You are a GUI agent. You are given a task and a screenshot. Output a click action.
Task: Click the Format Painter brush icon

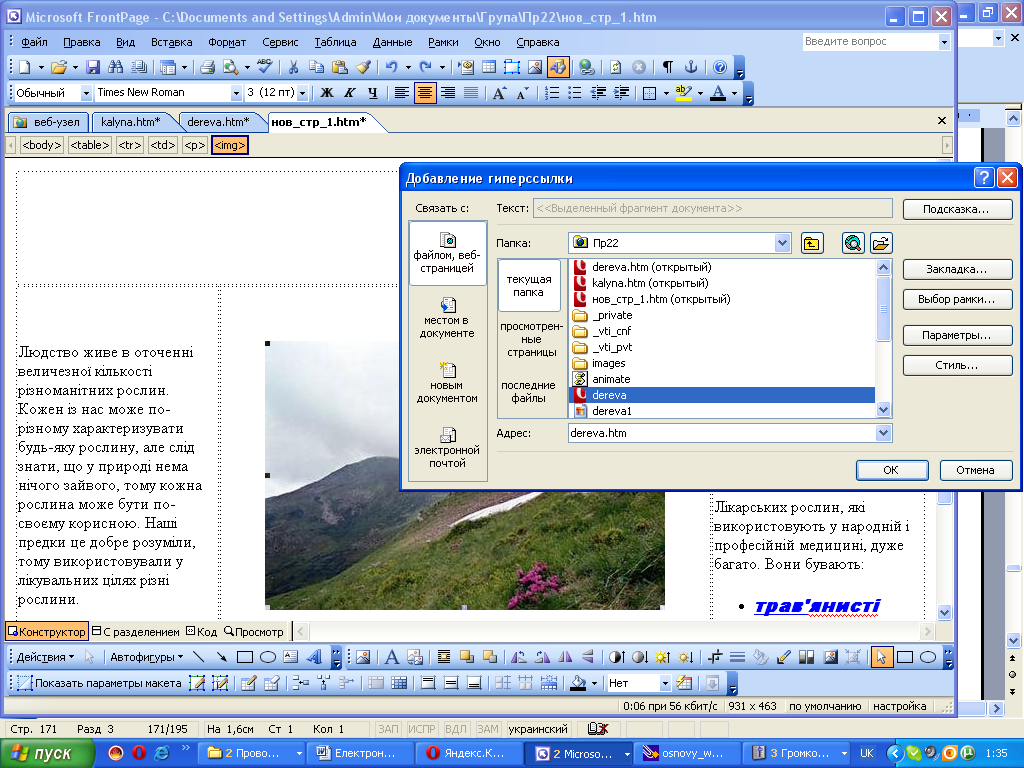click(x=363, y=67)
